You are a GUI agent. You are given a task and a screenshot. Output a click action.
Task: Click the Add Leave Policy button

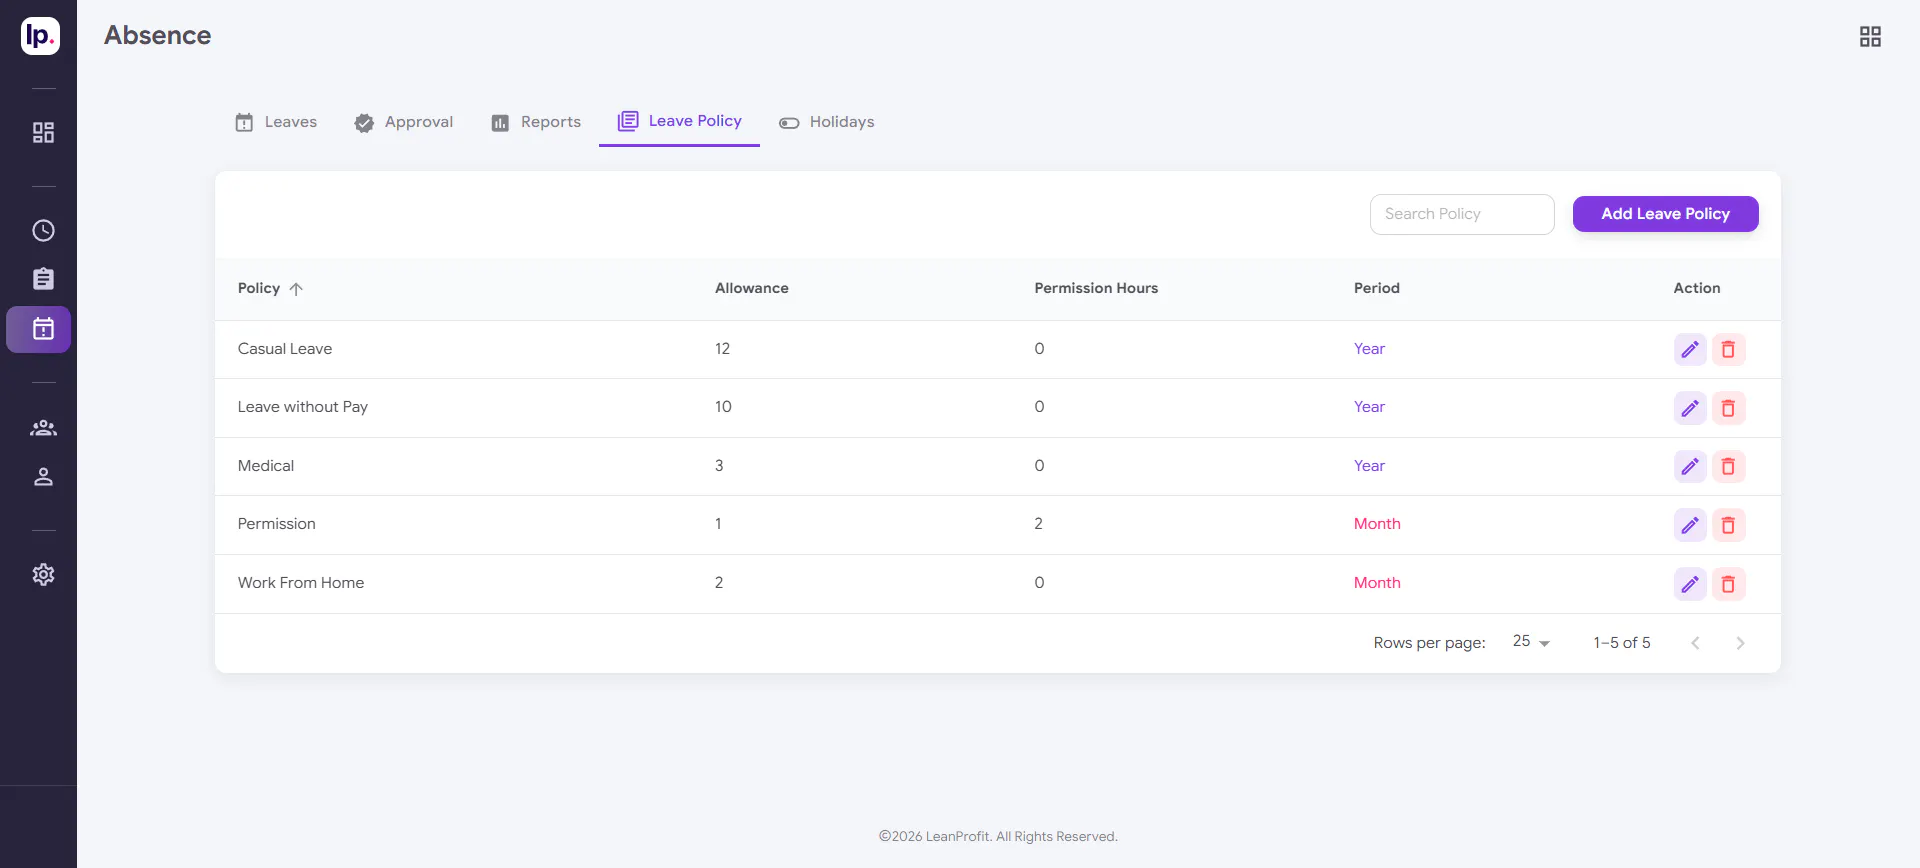[x=1665, y=214]
